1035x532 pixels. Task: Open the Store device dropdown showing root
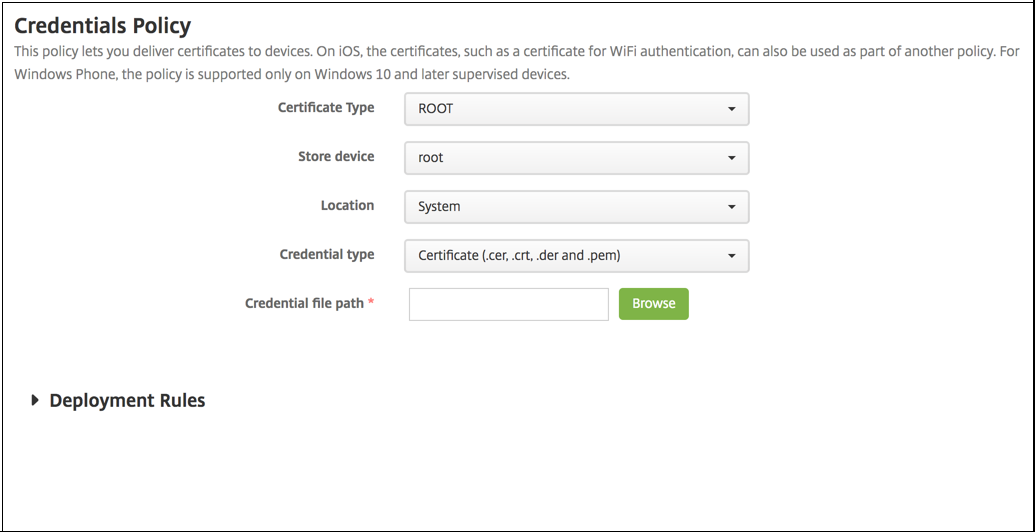576,158
